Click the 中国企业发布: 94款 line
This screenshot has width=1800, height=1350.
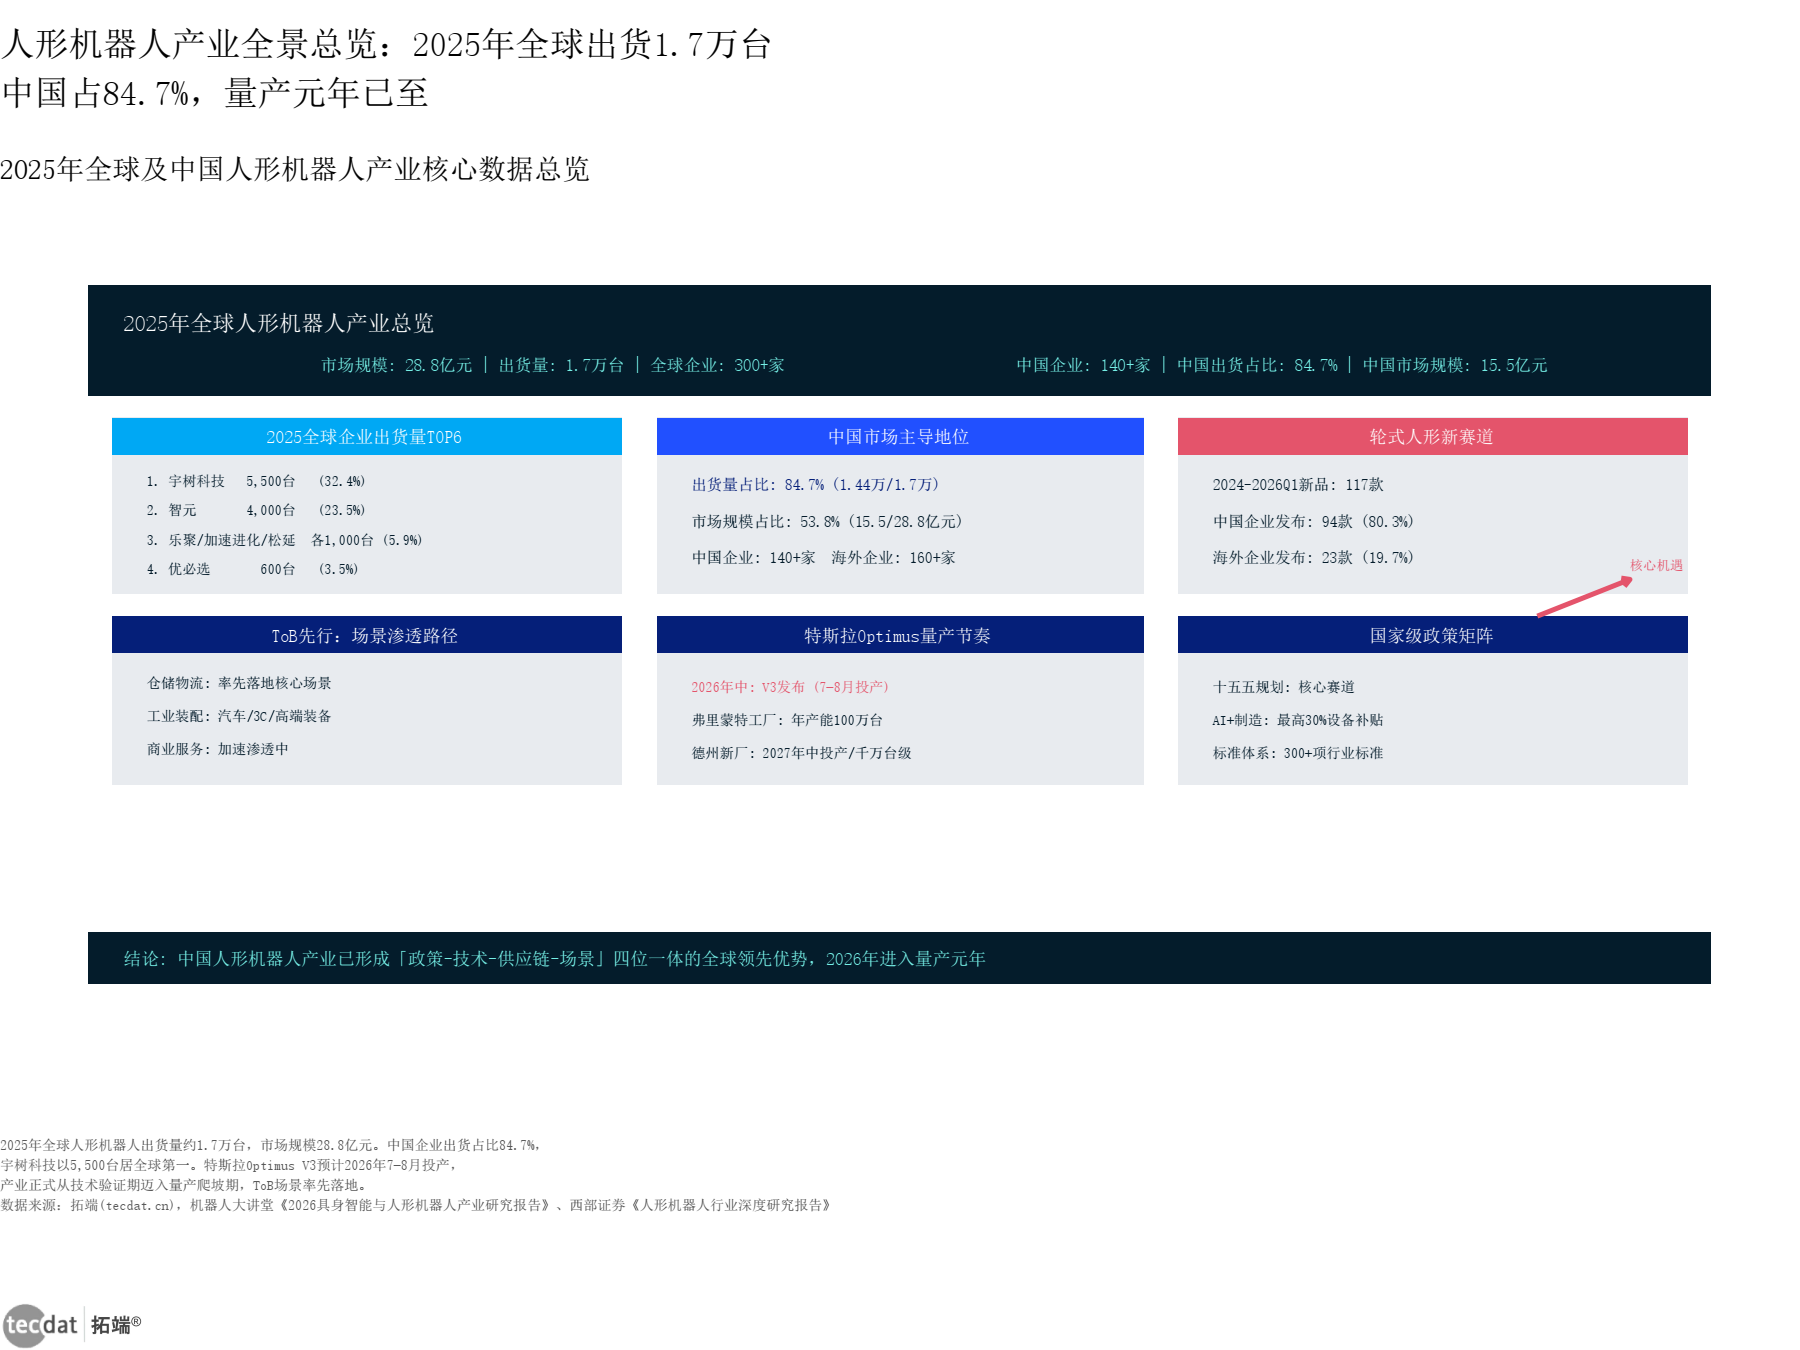(1313, 521)
